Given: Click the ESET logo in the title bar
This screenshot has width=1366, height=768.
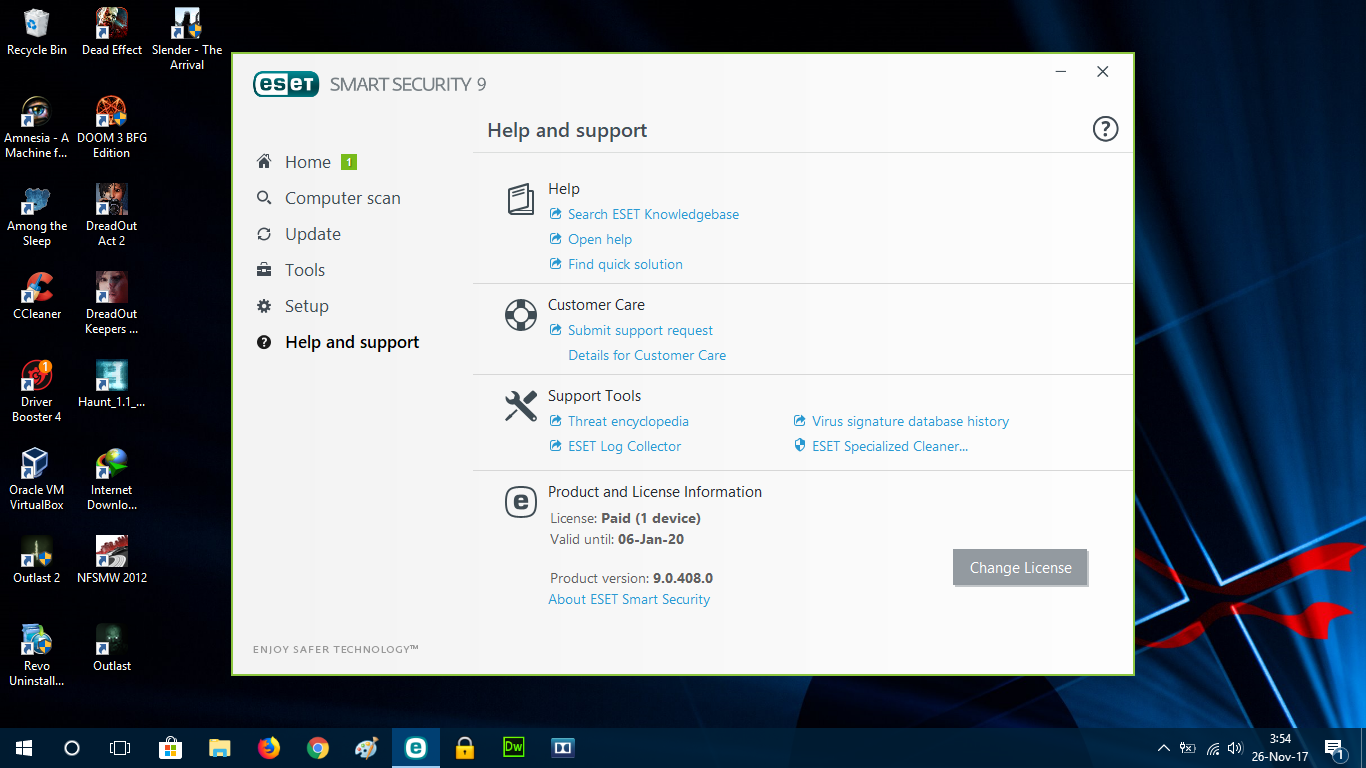Looking at the screenshot, I should 287,84.
